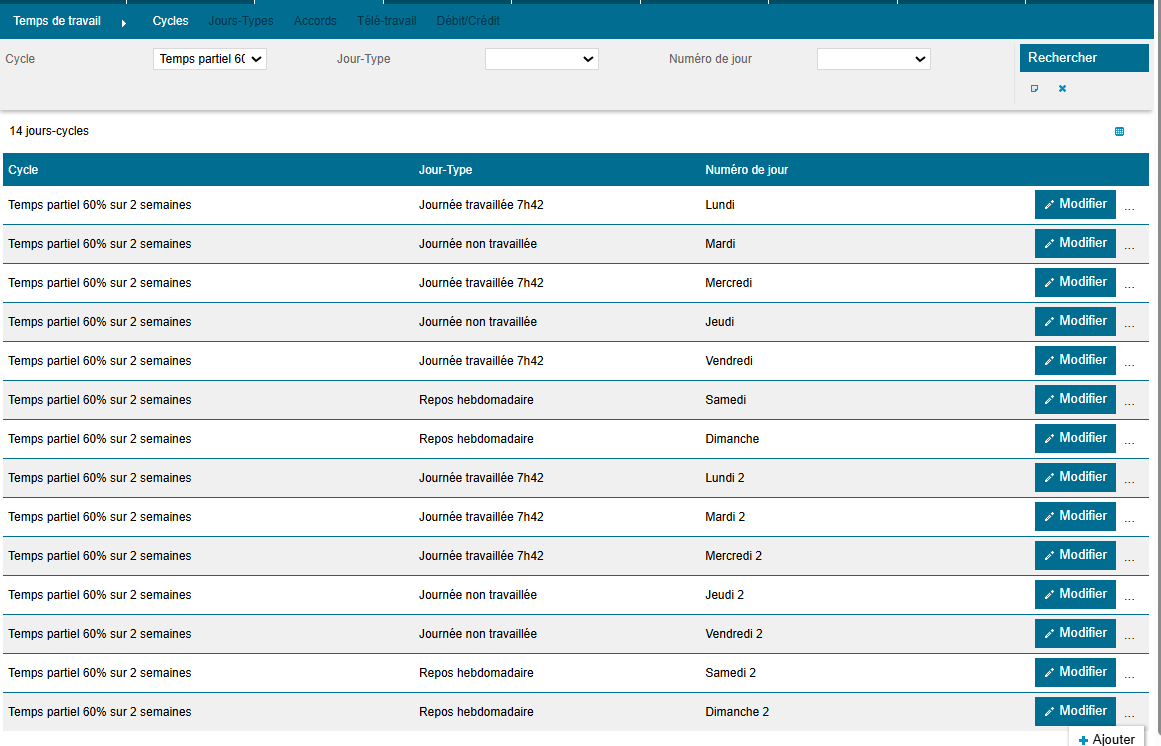This screenshot has width=1161, height=746.
Task: Expand the Jour-Type dropdown filter
Action: (541, 59)
